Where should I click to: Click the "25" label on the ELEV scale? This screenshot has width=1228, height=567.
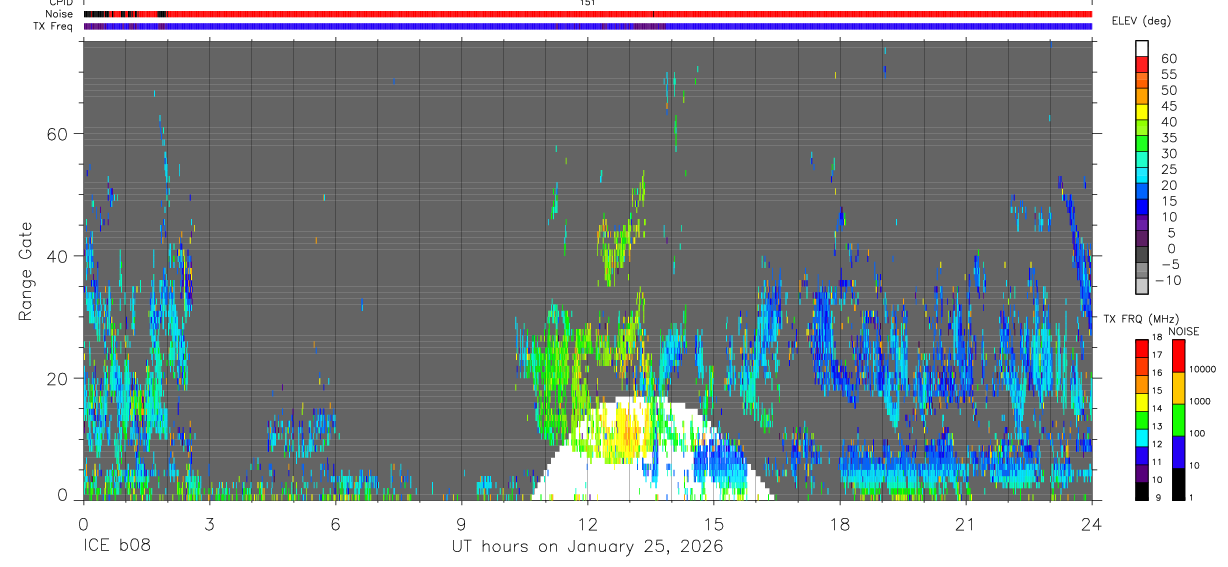click(1168, 169)
